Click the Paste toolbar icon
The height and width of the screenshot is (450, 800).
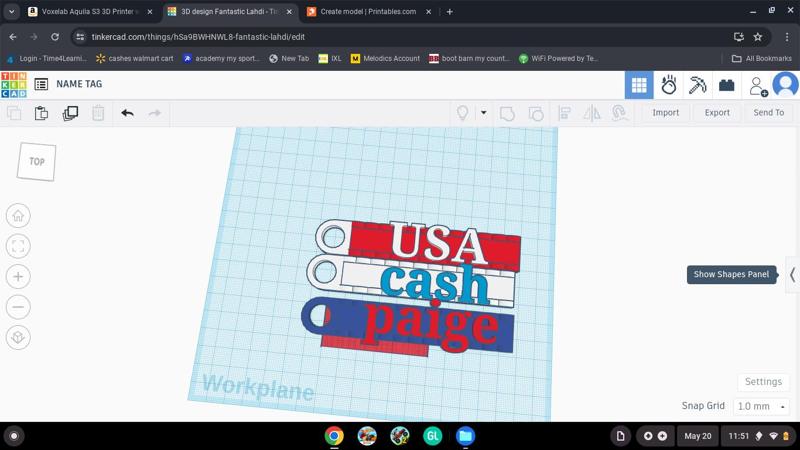click(41, 113)
